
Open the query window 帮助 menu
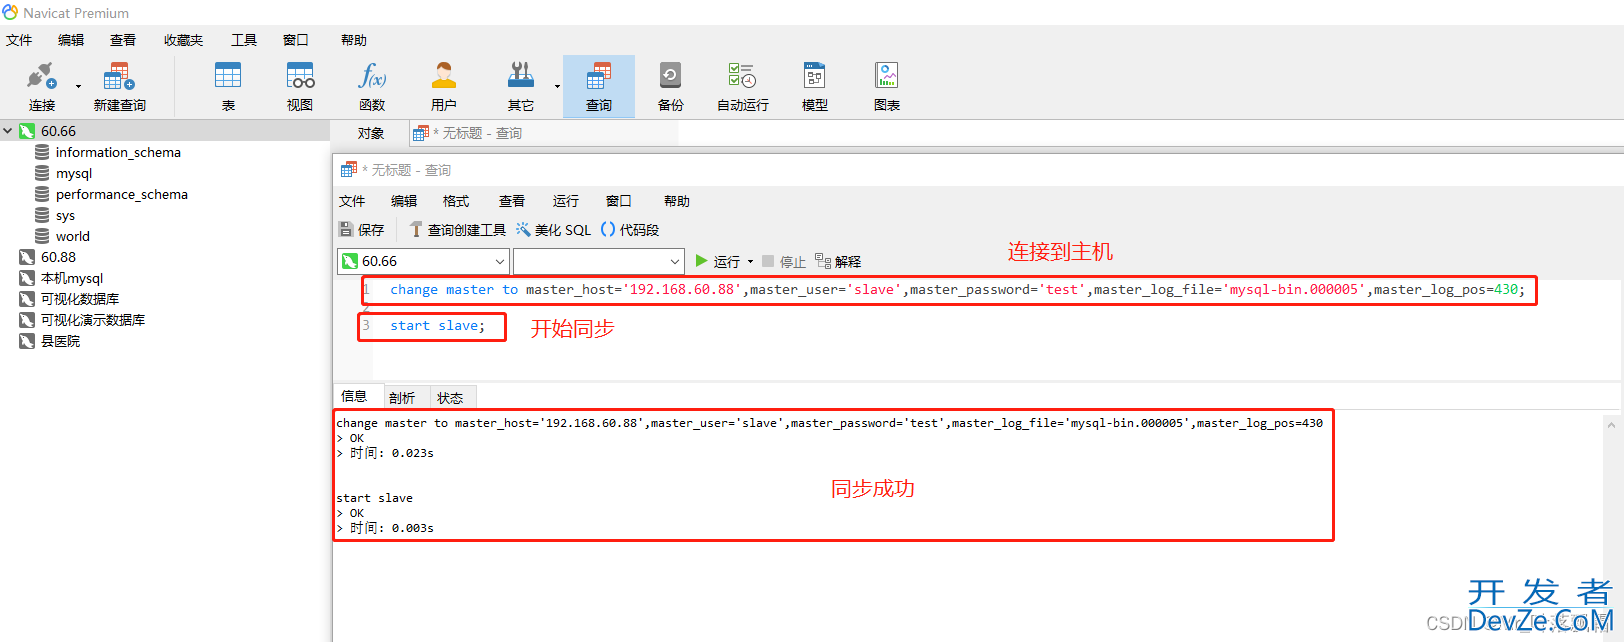click(x=677, y=201)
